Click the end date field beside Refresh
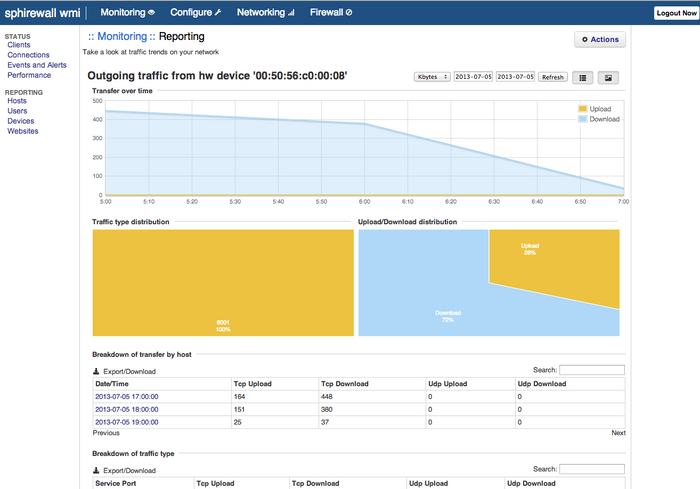The height and width of the screenshot is (489, 700). (x=515, y=77)
